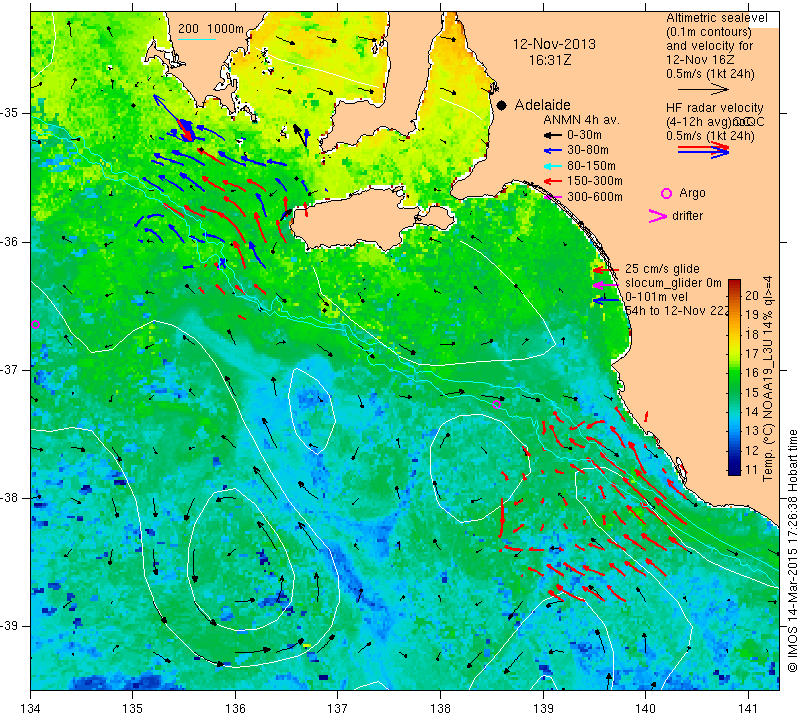The width and height of the screenshot is (800, 720).
Task: Click the 300-600m legend text
Action: [595, 197]
